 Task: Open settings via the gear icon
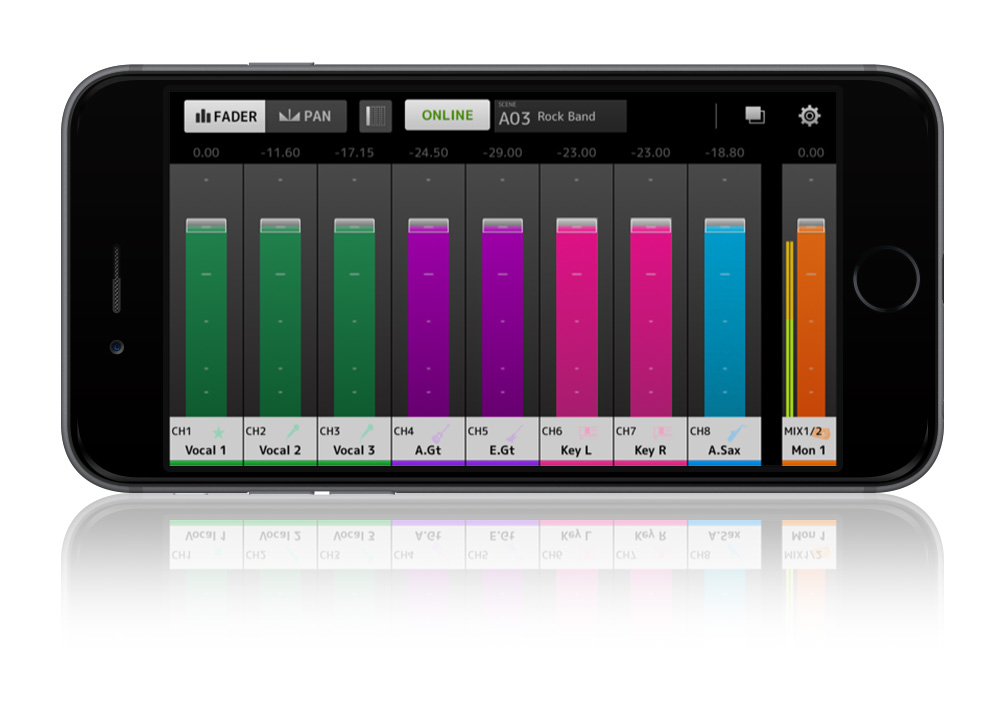coord(809,116)
